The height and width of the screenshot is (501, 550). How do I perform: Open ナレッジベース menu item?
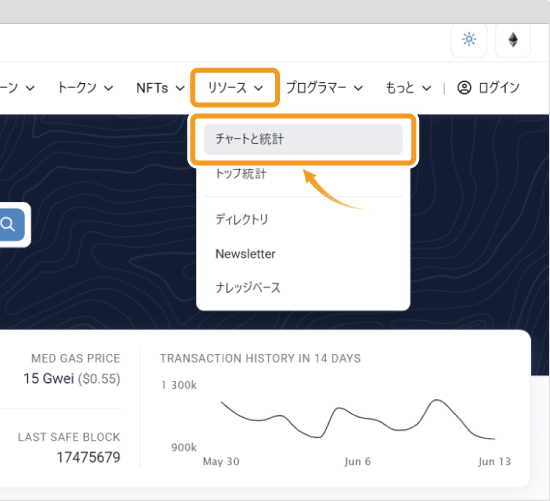(x=248, y=288)
